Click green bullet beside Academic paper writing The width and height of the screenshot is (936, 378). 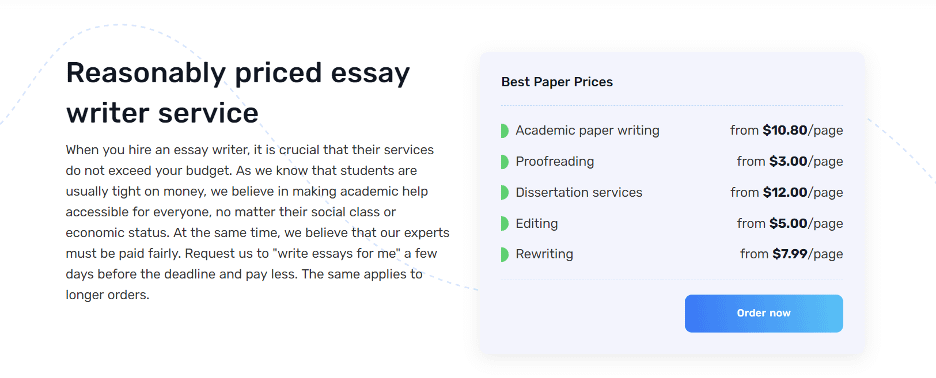coord(504,131)
